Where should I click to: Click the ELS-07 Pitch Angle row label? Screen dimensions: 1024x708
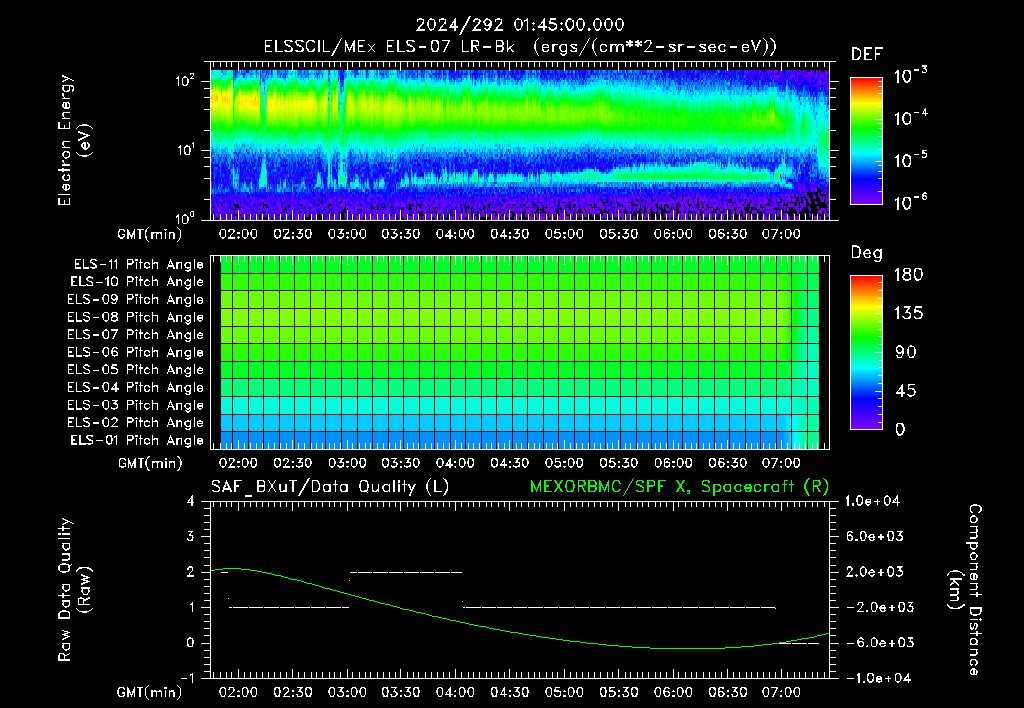135,334
